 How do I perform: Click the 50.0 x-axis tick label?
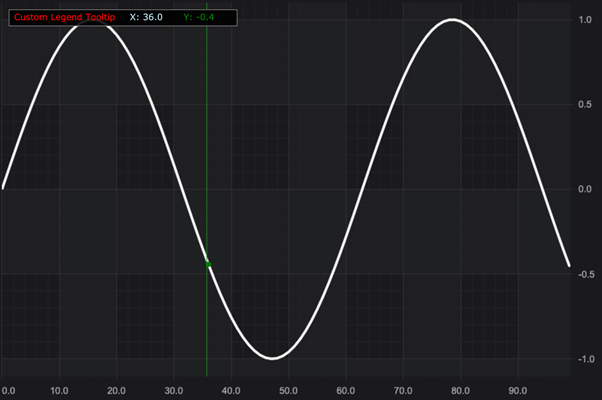point(289,391)
